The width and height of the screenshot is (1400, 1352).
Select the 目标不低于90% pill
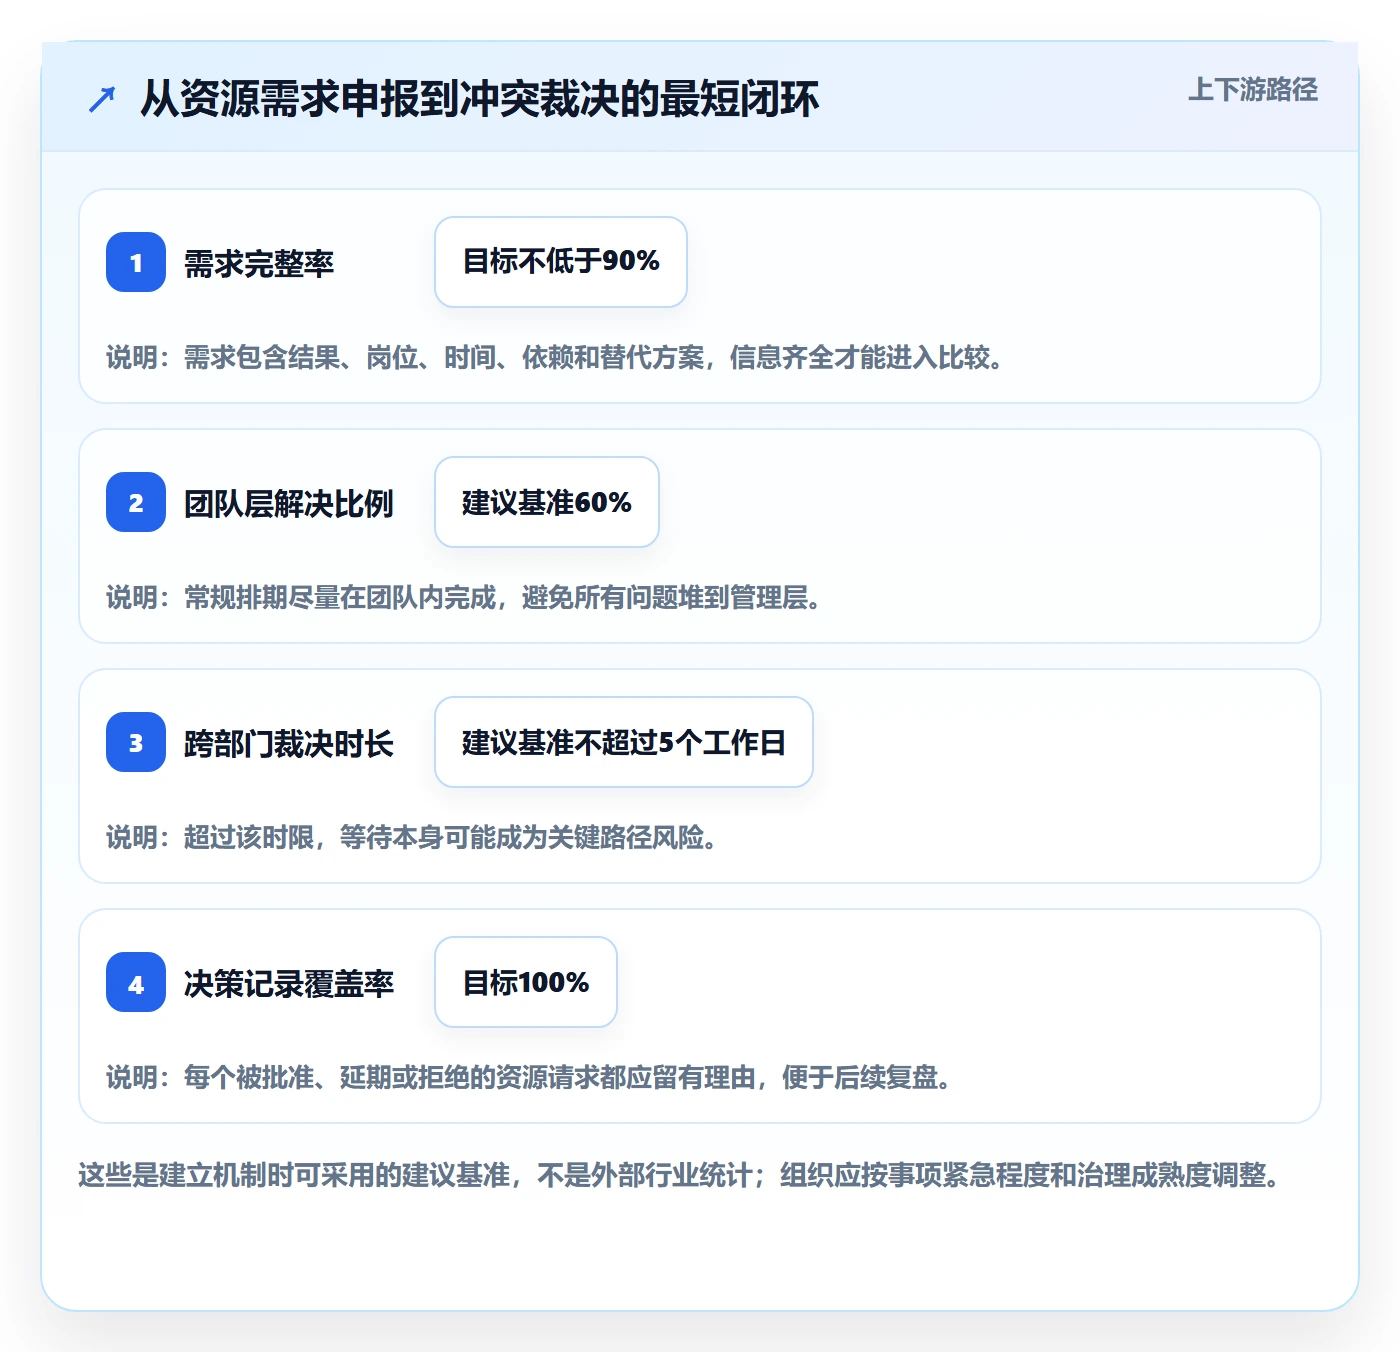tap(561, 262)
